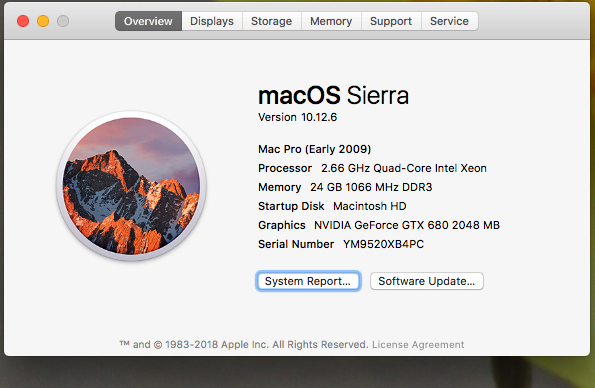Minimize the window with yellow button
595x388 pixels.
(x=43, y=21)
